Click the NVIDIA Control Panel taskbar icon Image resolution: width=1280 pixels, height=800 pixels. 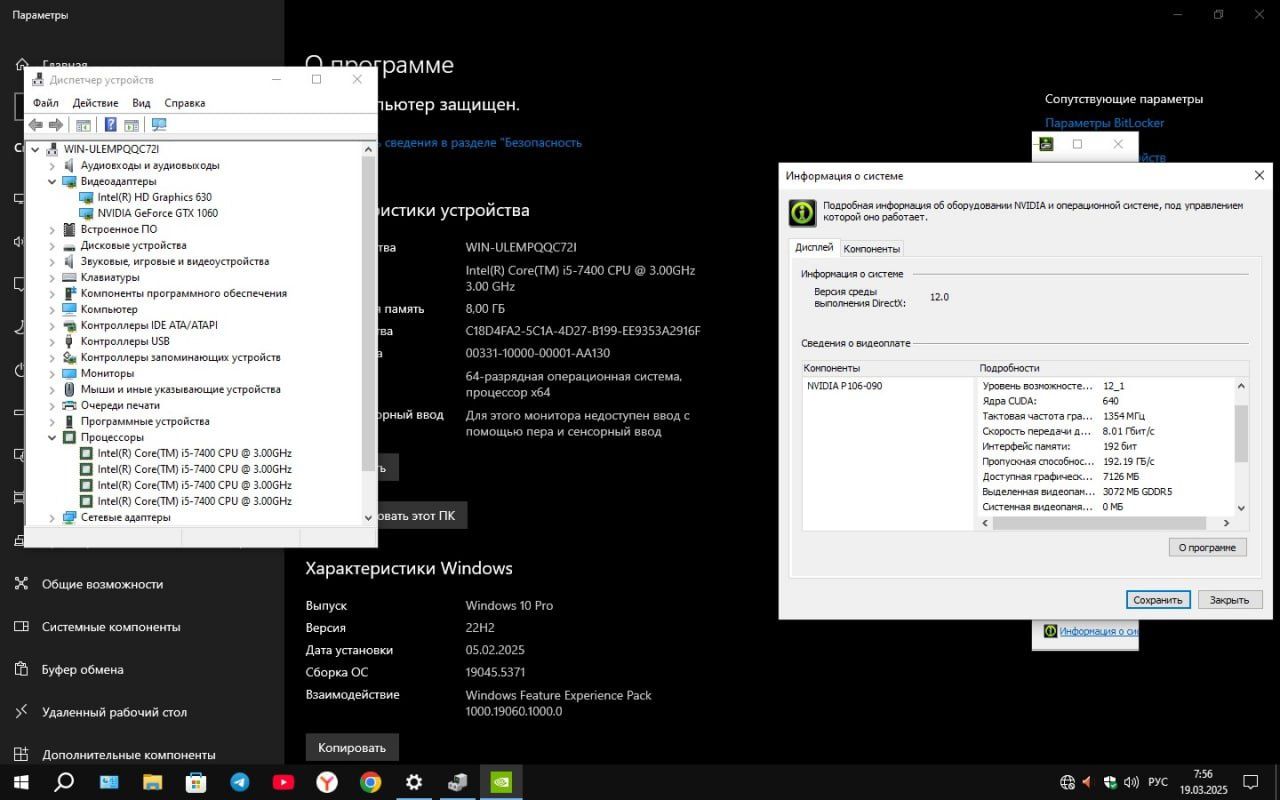[x=501, y=782]
